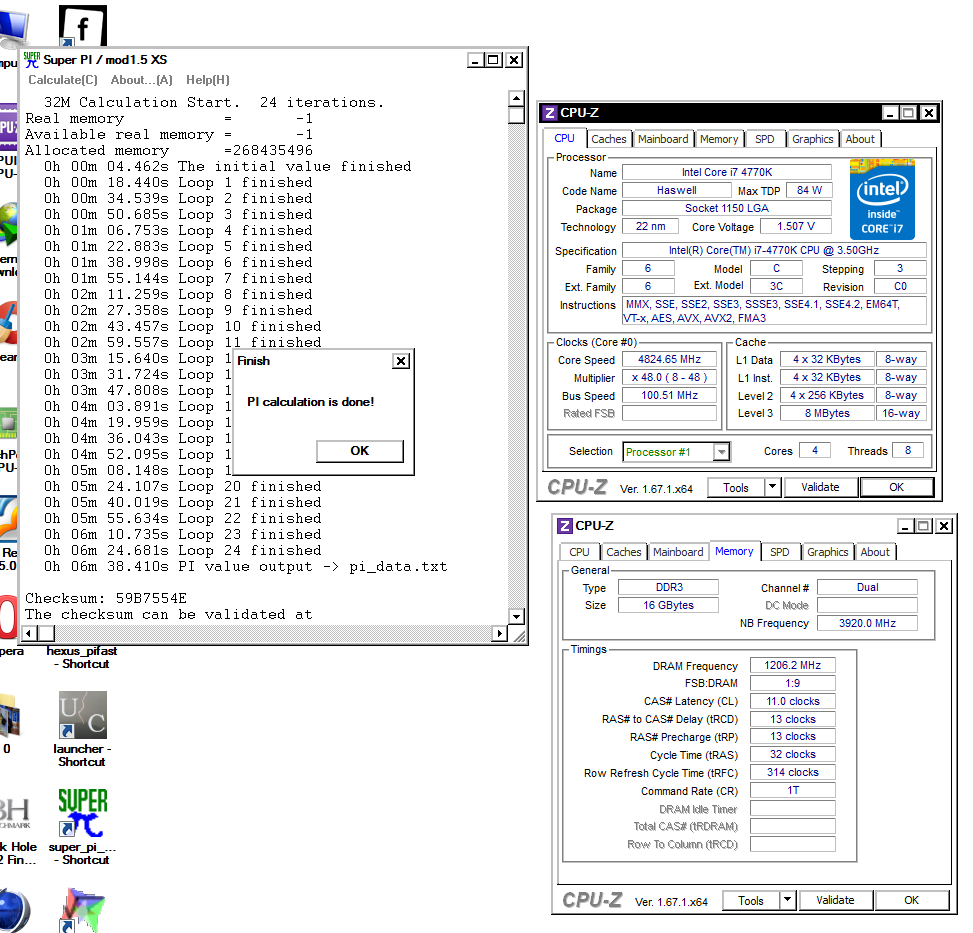973x933 pixels.
Task: Click Validate in lower CPU-Z window
Action: [x=835, y=901]
